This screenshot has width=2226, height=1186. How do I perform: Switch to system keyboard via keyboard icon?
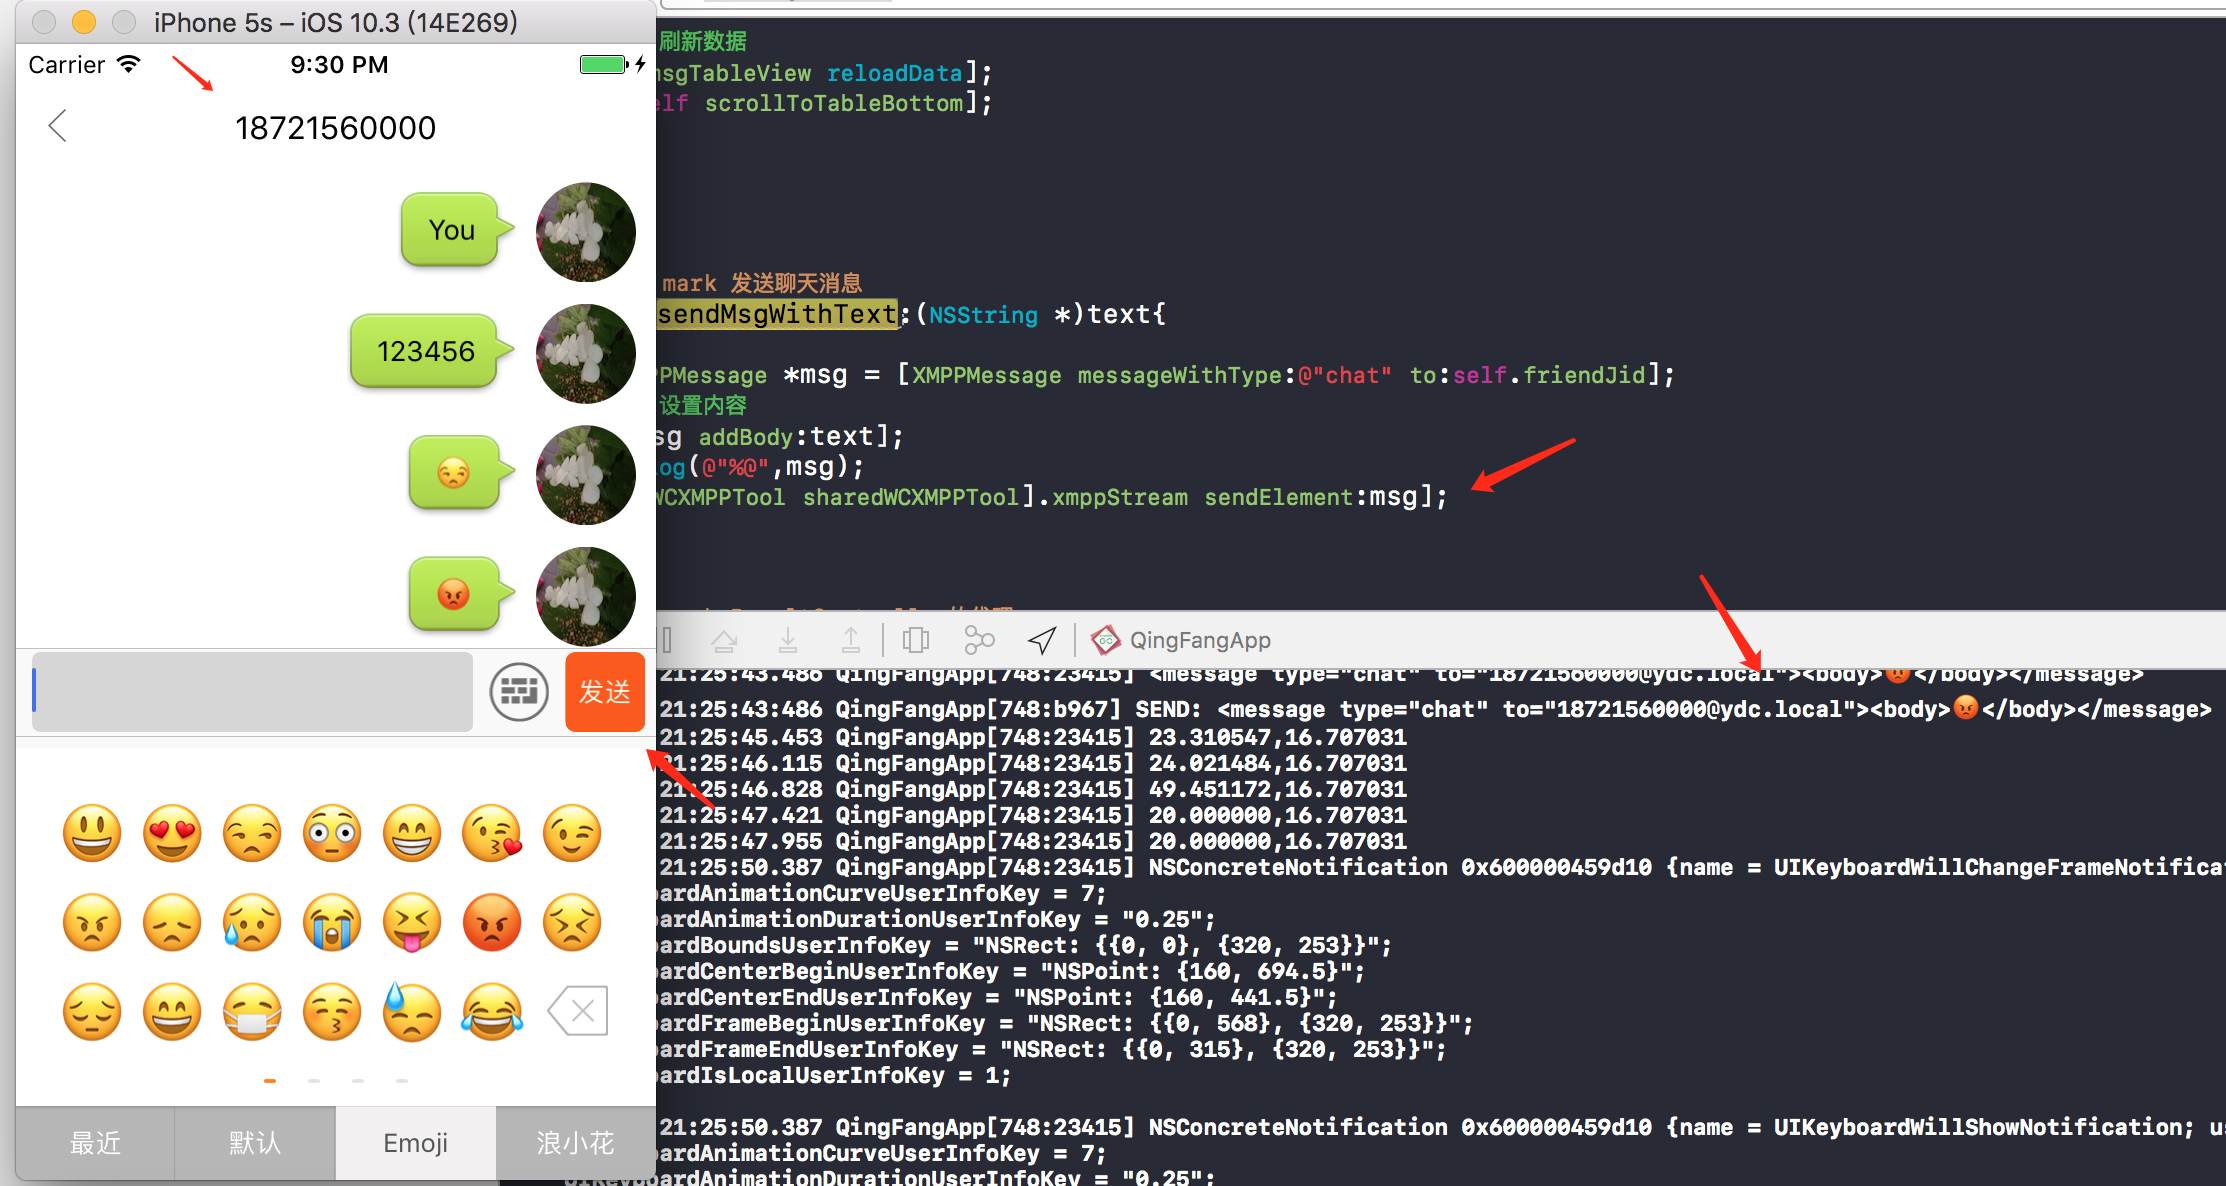(519, 691)
